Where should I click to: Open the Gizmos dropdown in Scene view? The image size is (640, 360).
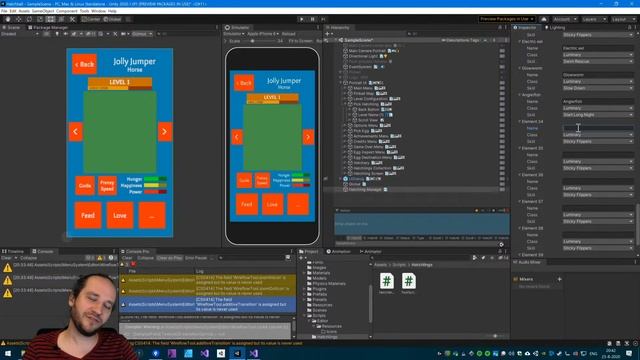click(x=142, y=34)
